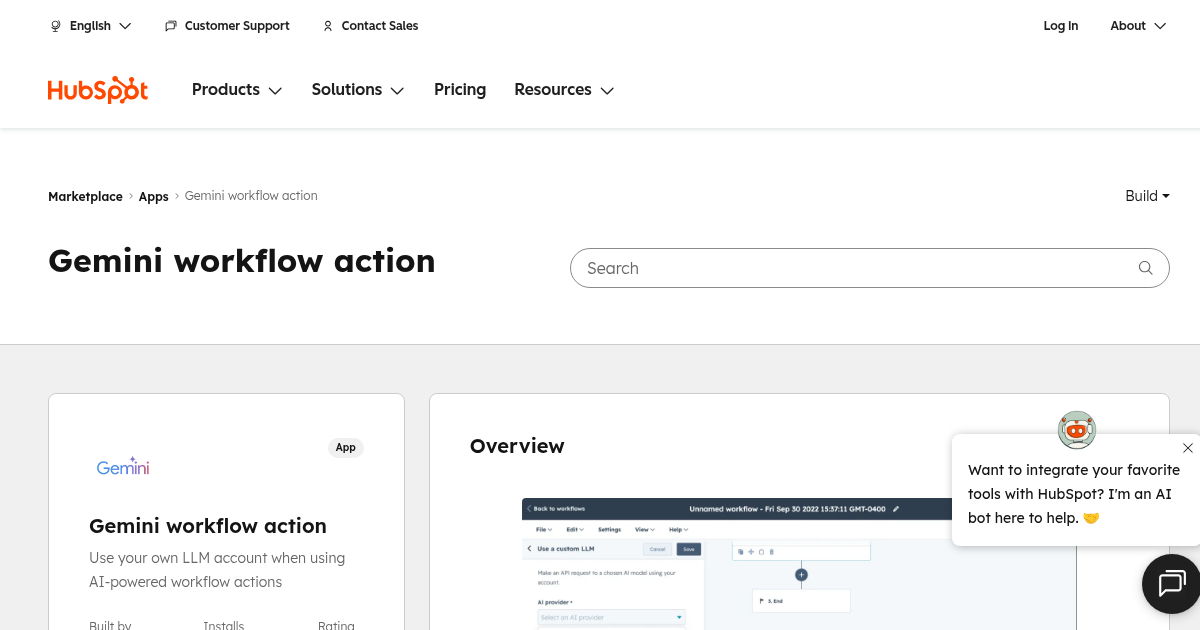The height and width of the screenshot is (630, 1200).
Task: Expand the Resources menu
Action: 564,90
